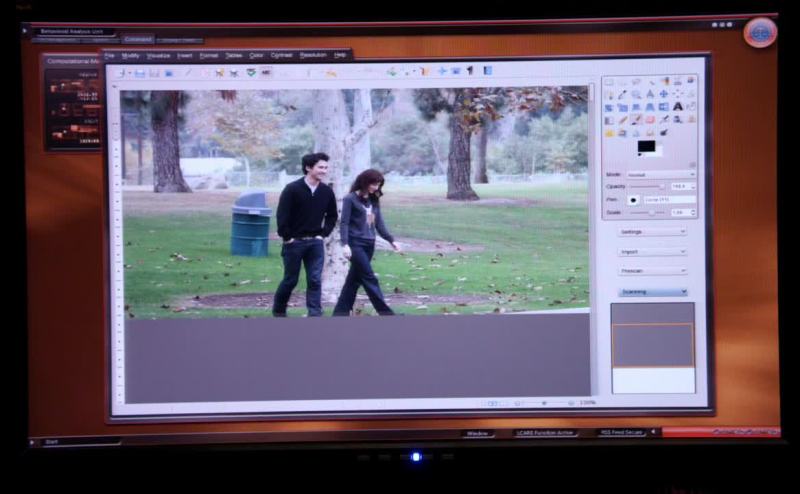Image resolution: width=800 pixels, height=494 pixels.
Task: Click the navigation preview thumbnail
Action: 652,346
